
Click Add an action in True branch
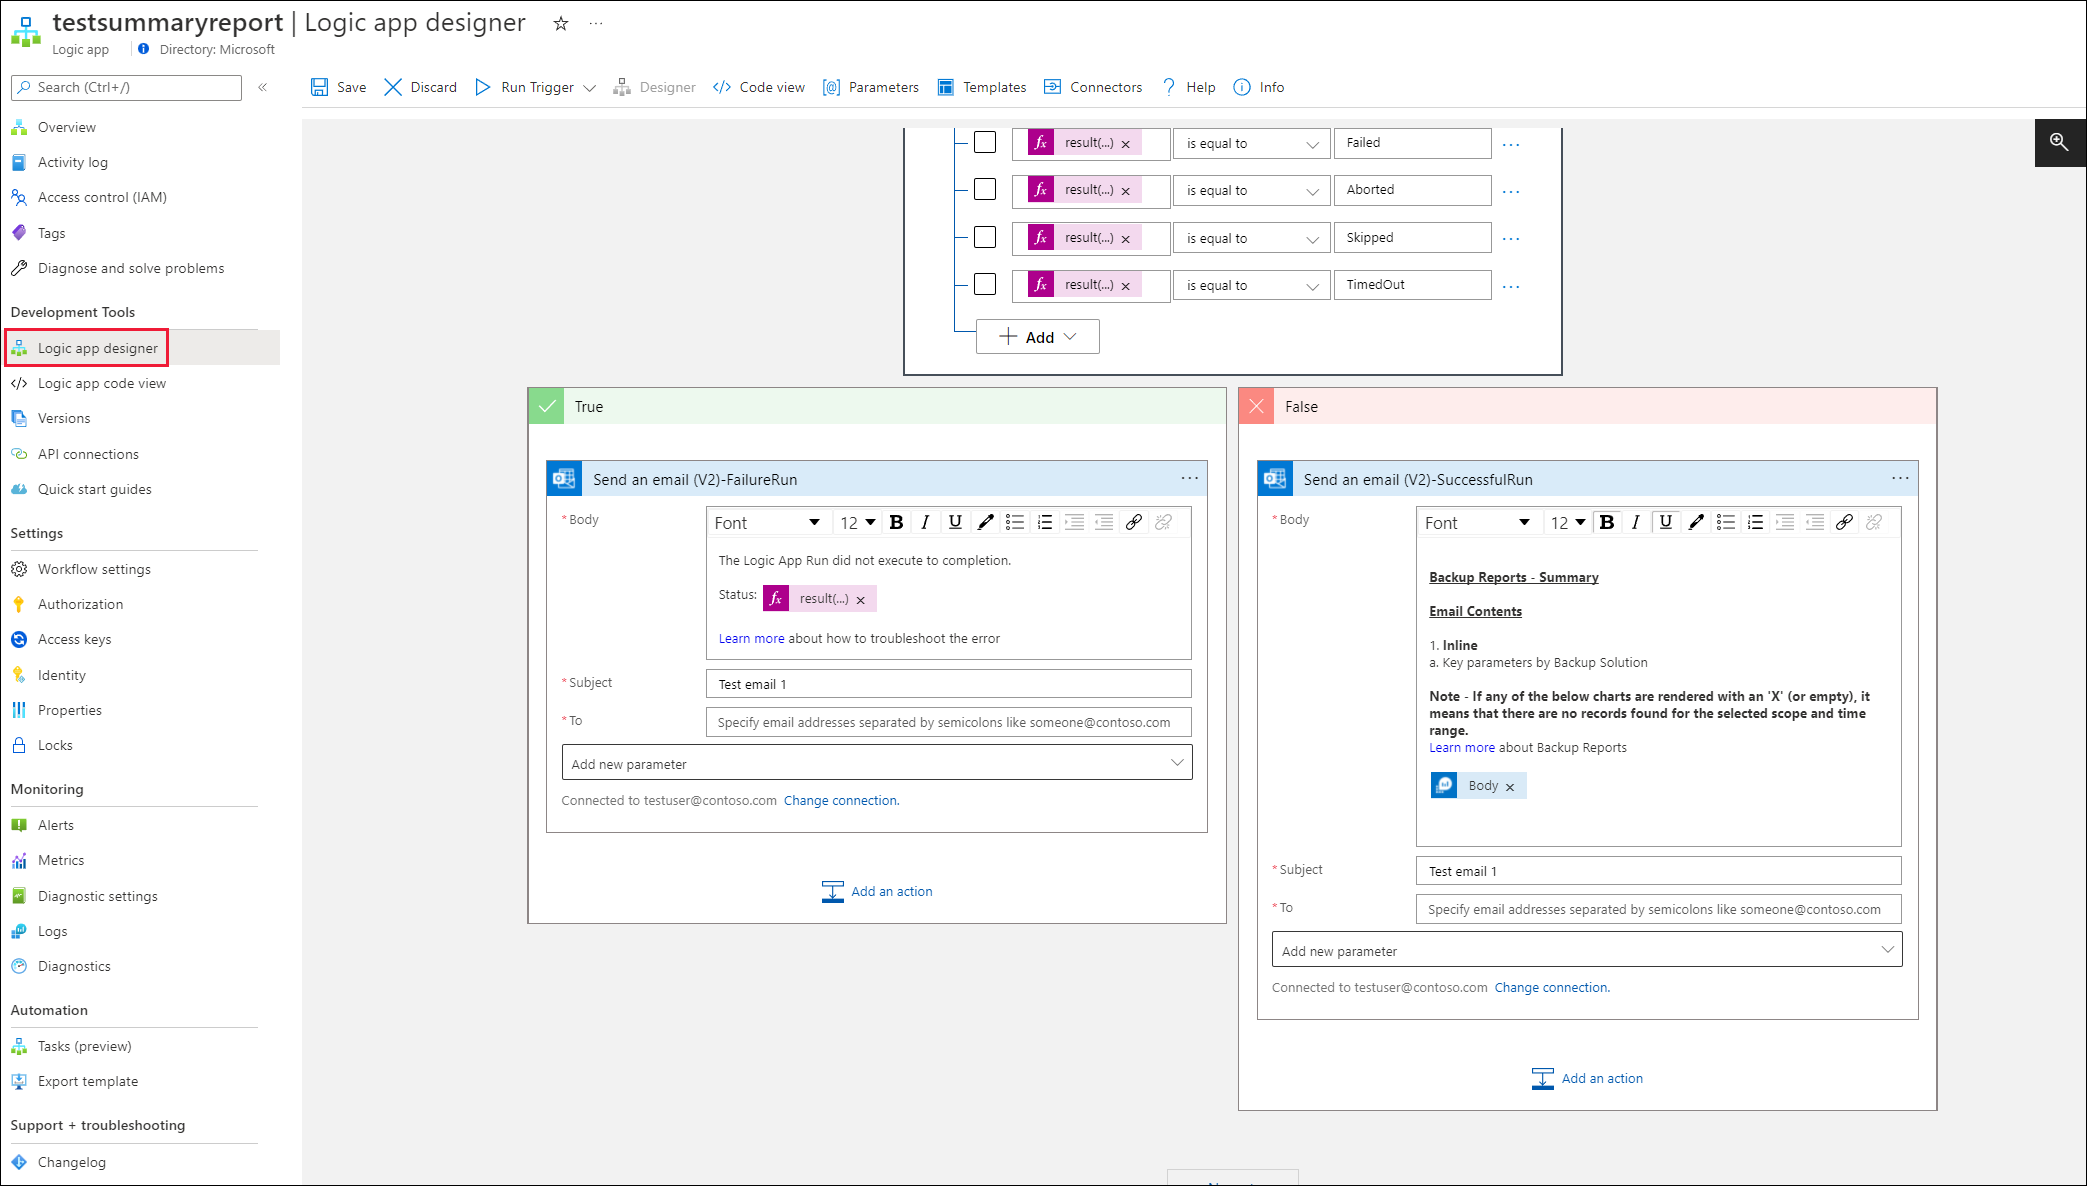876,891
